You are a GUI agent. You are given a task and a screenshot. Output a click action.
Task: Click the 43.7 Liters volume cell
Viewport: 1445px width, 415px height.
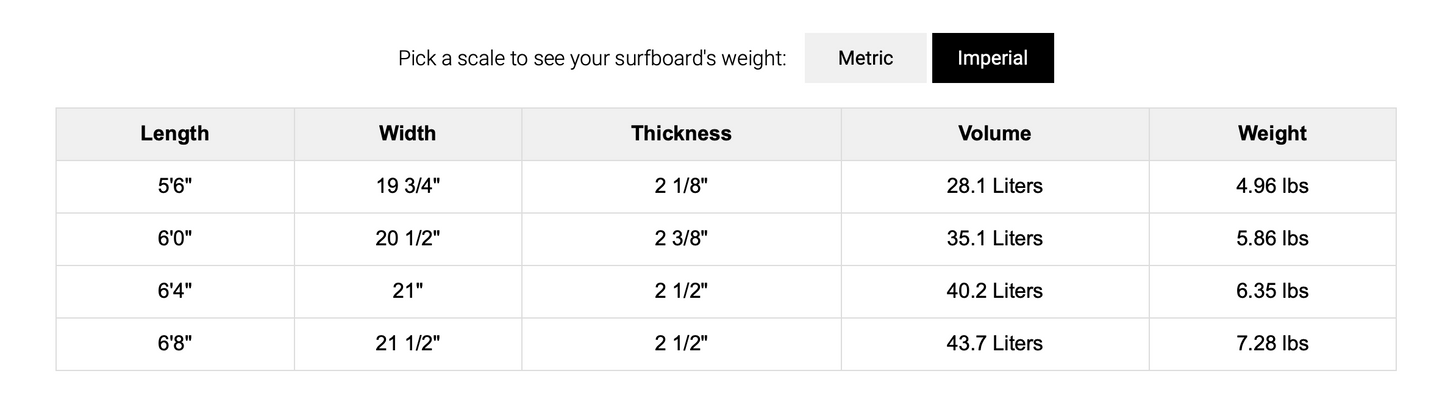pyautogui.click(x=994, y=344)
